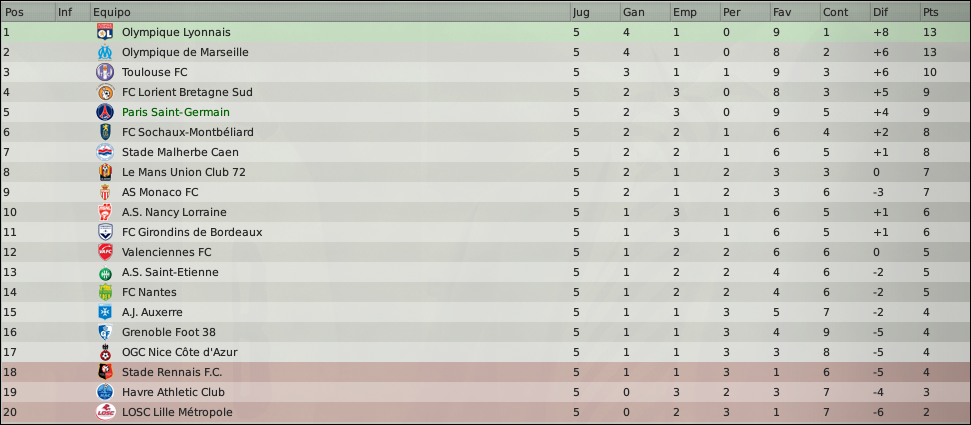This screenshot has width=971, height=425.
Task: Click the A.S. Saint-Etienne green badge
Action: pyautogui.click(x=105, y=273)
